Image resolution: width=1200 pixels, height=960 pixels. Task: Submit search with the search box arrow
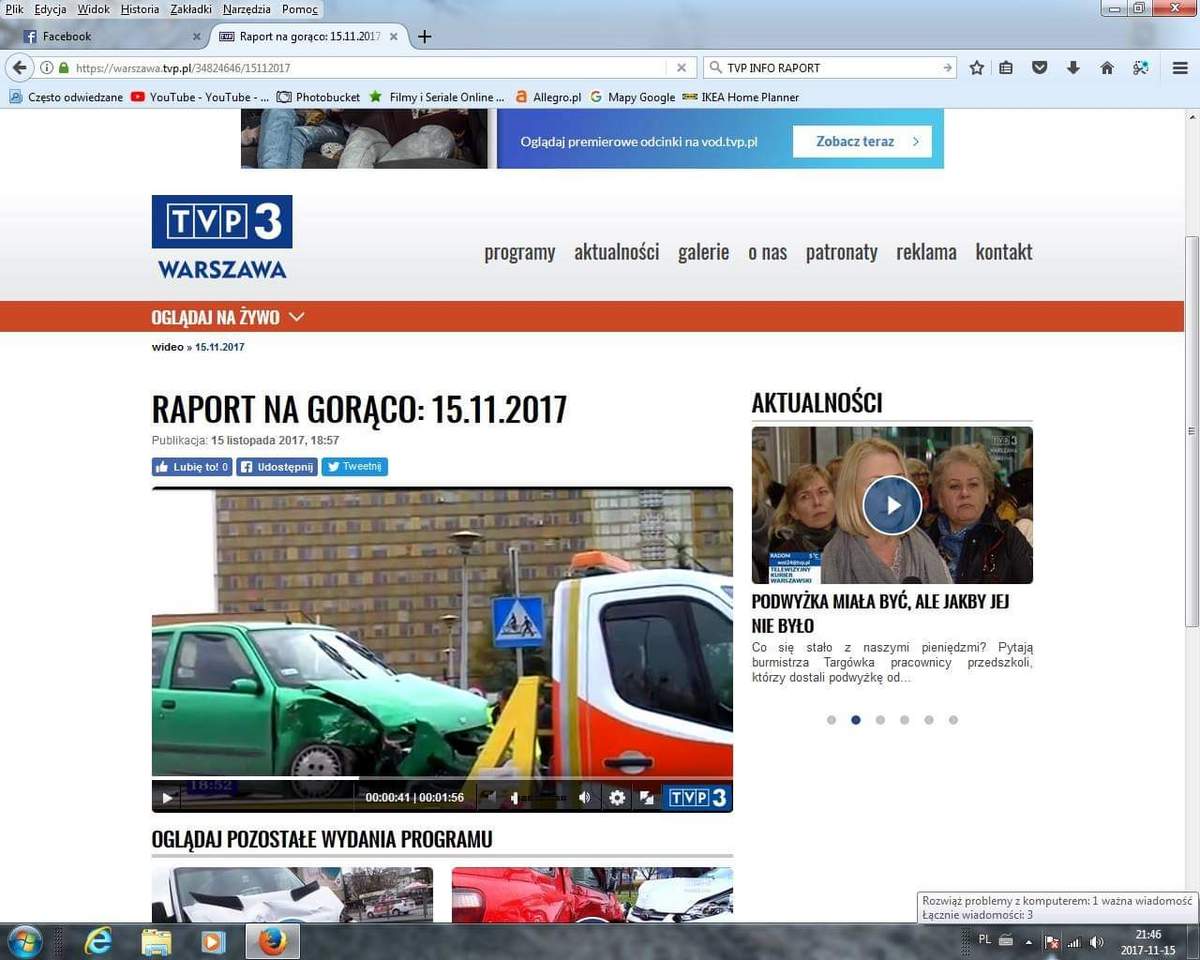coord(947,68)
